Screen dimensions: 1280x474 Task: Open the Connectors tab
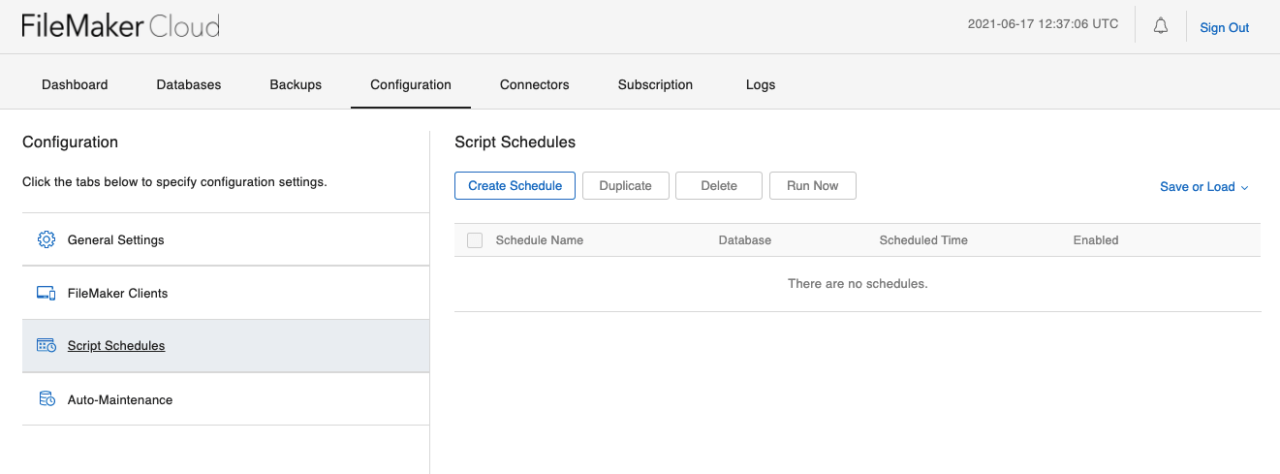coord(535,85)
